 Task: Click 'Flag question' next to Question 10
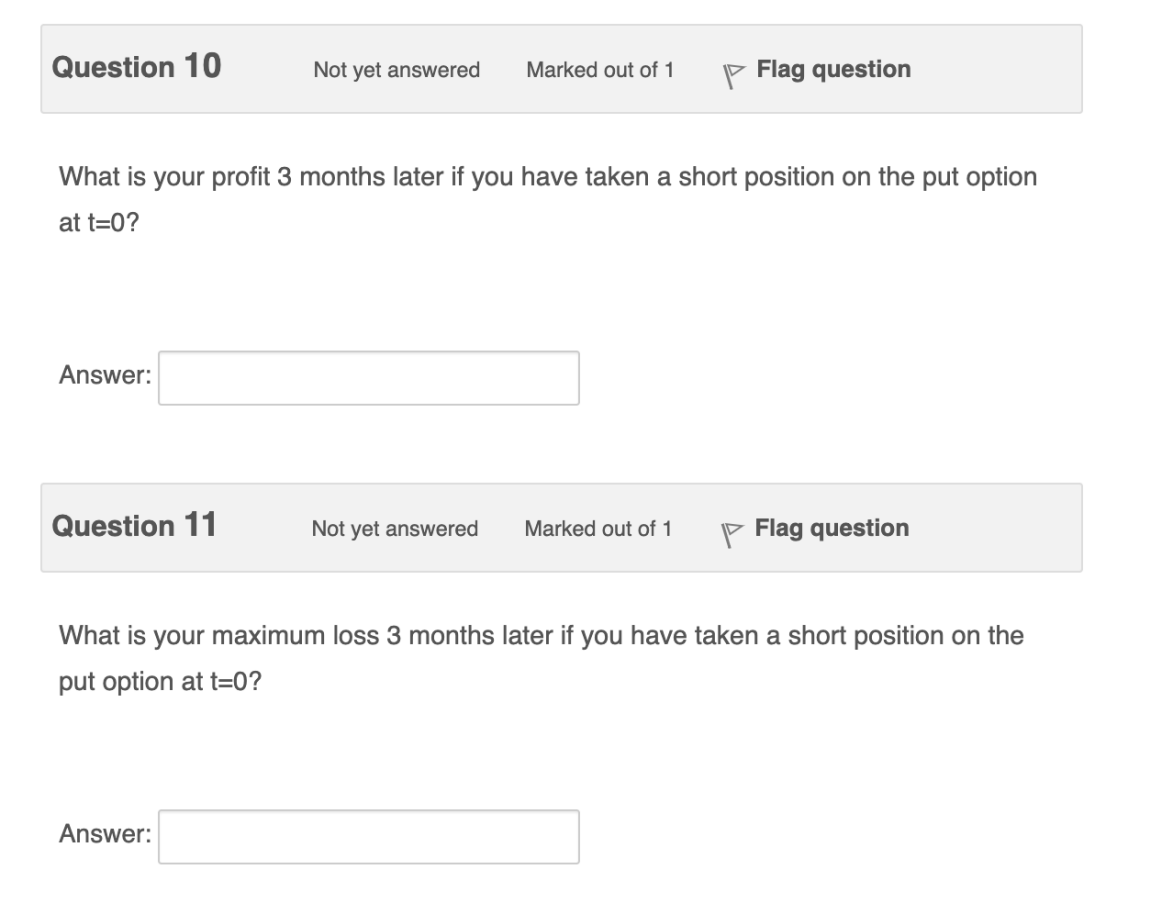(835, 69)
